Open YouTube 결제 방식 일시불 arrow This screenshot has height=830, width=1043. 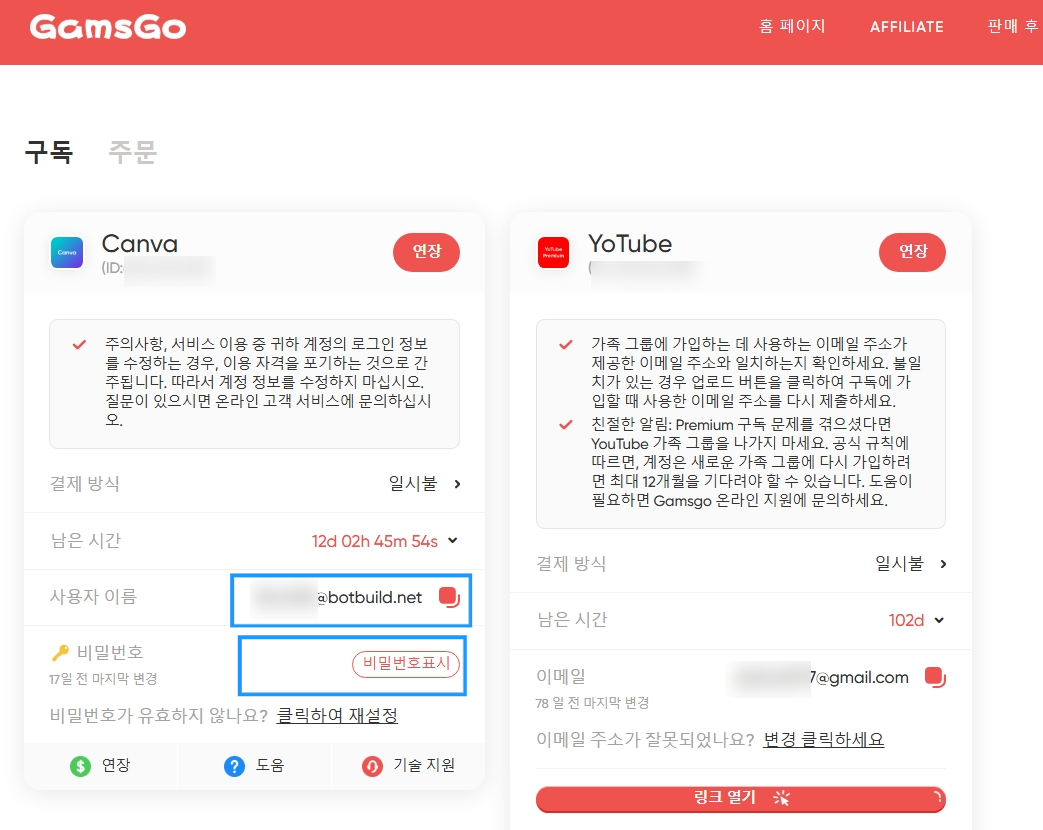pyautogui.click(x=943, y=564)
